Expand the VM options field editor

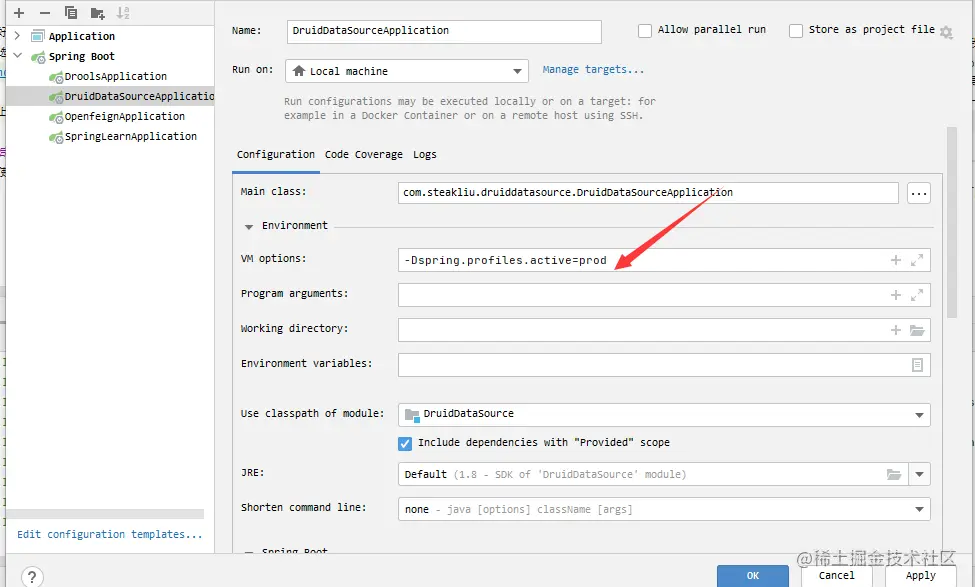point(917,260)
